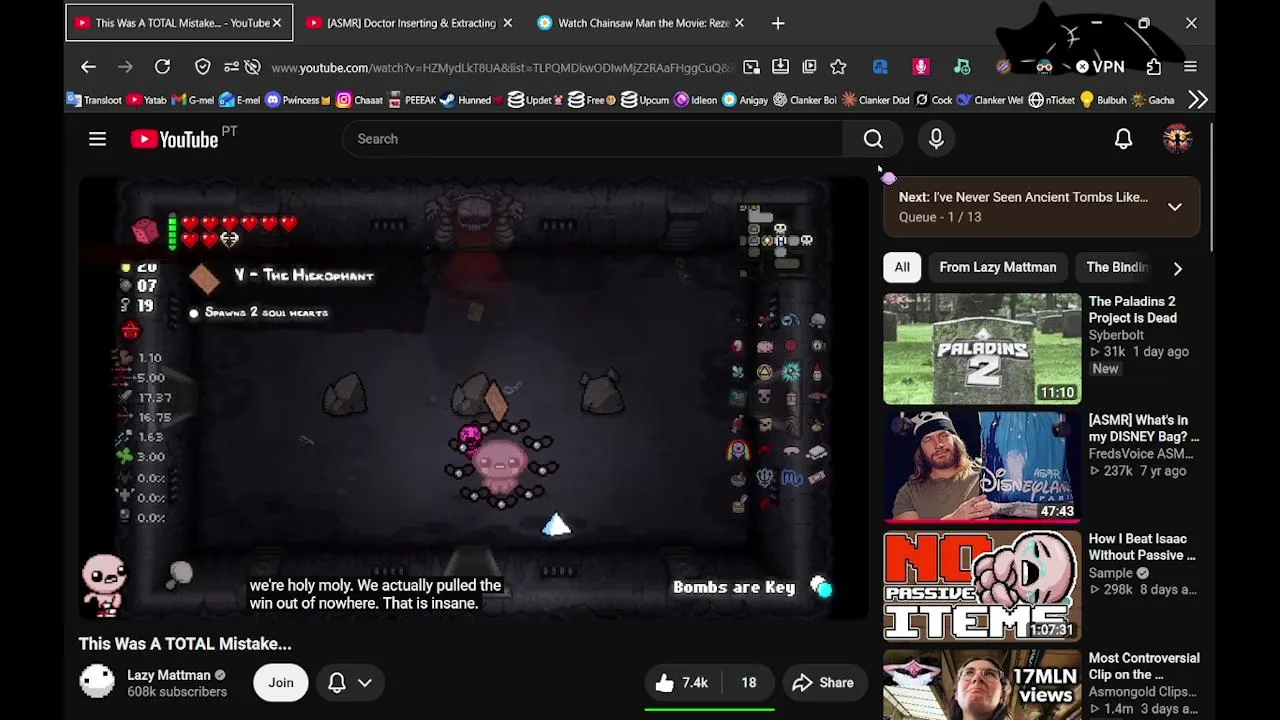1280x720 pixels.
Task: Click the VPN button in toolbar
Action: [1100, 67]
